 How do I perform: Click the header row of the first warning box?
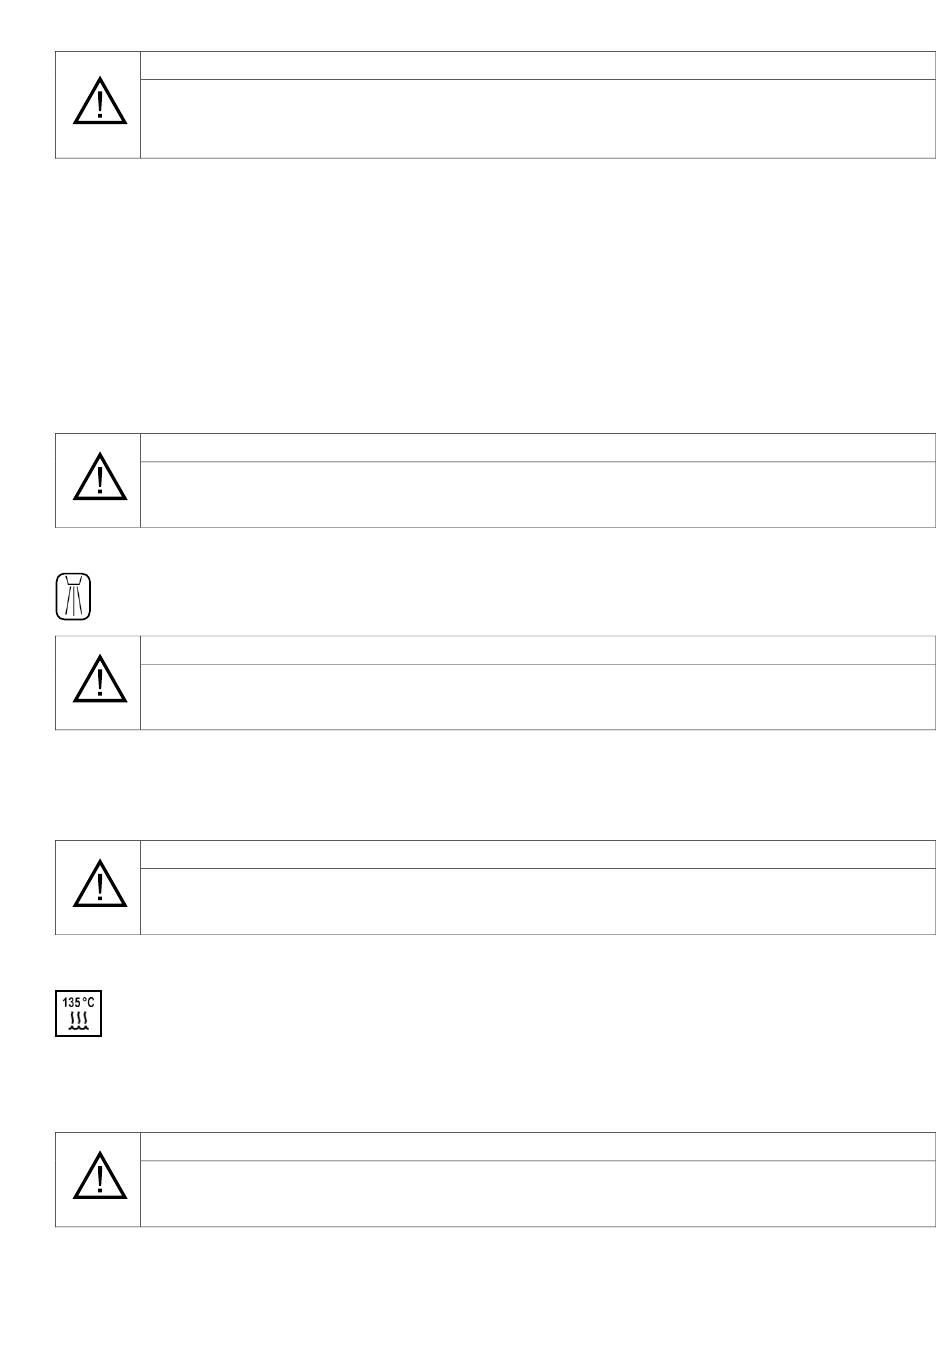point(538,66)
